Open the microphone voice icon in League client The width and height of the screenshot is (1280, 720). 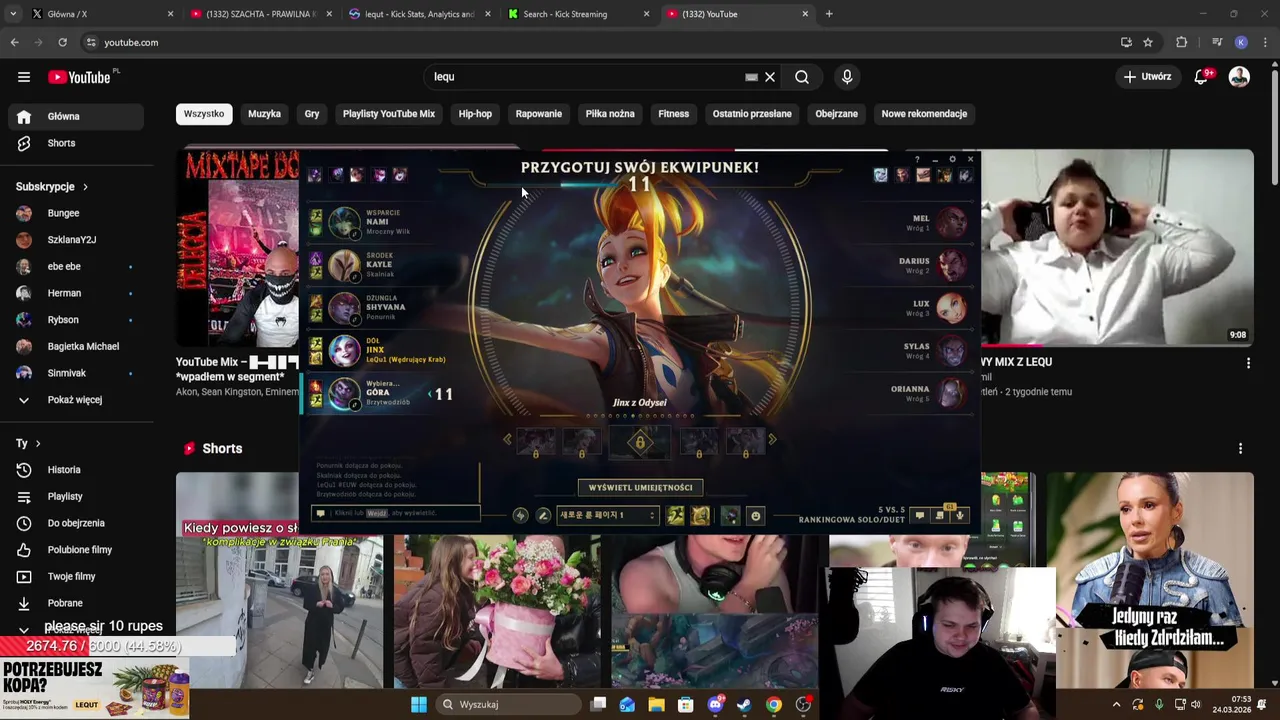tap(959, 516)
